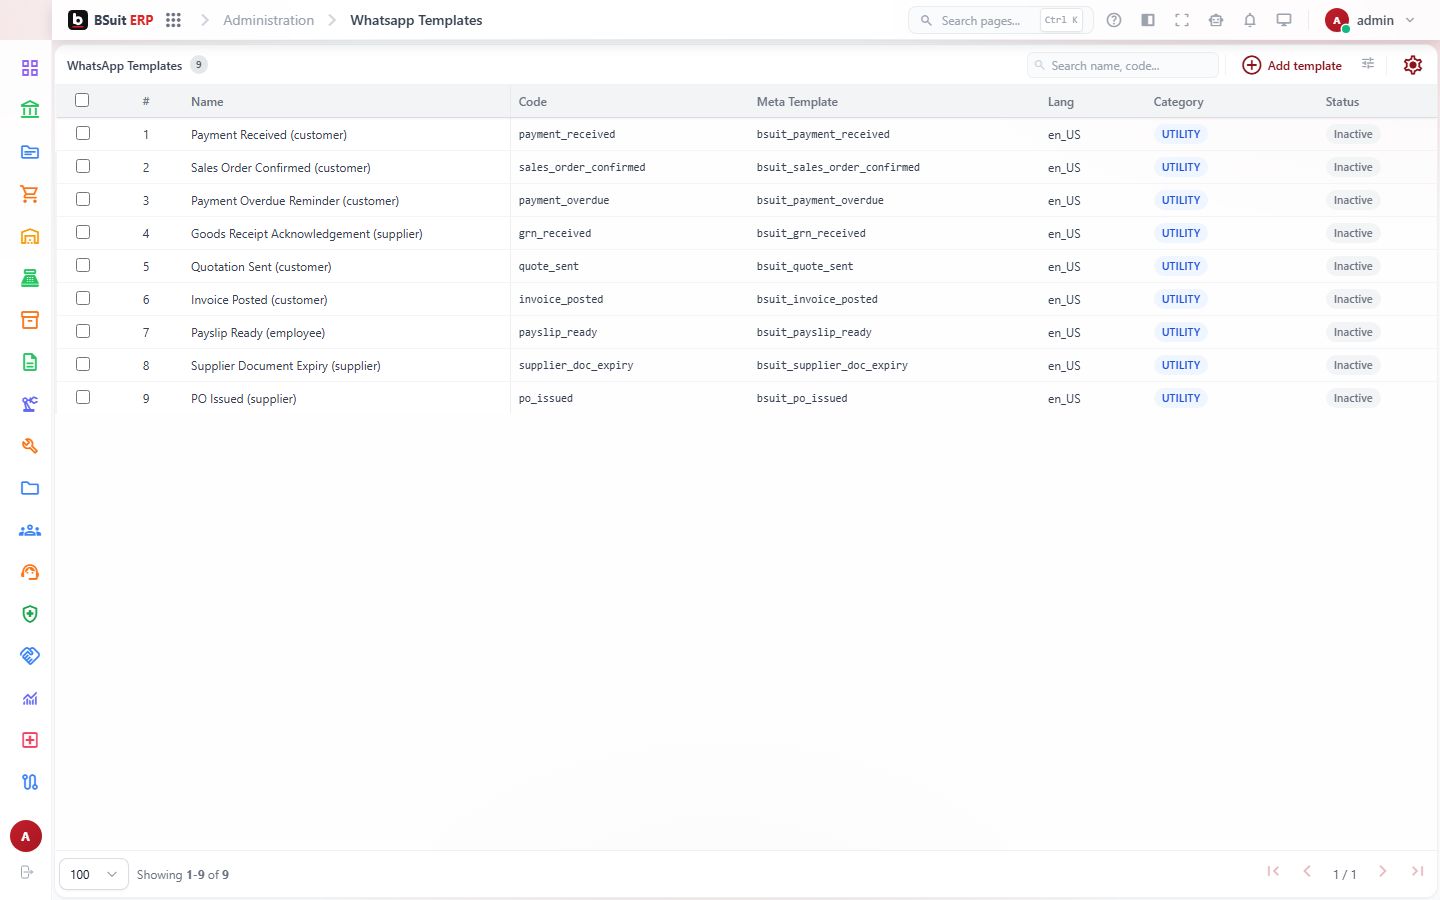1440x900 pixels.
Task: Open dashboard grid icon in sidebar
Action: pos(30,68)
